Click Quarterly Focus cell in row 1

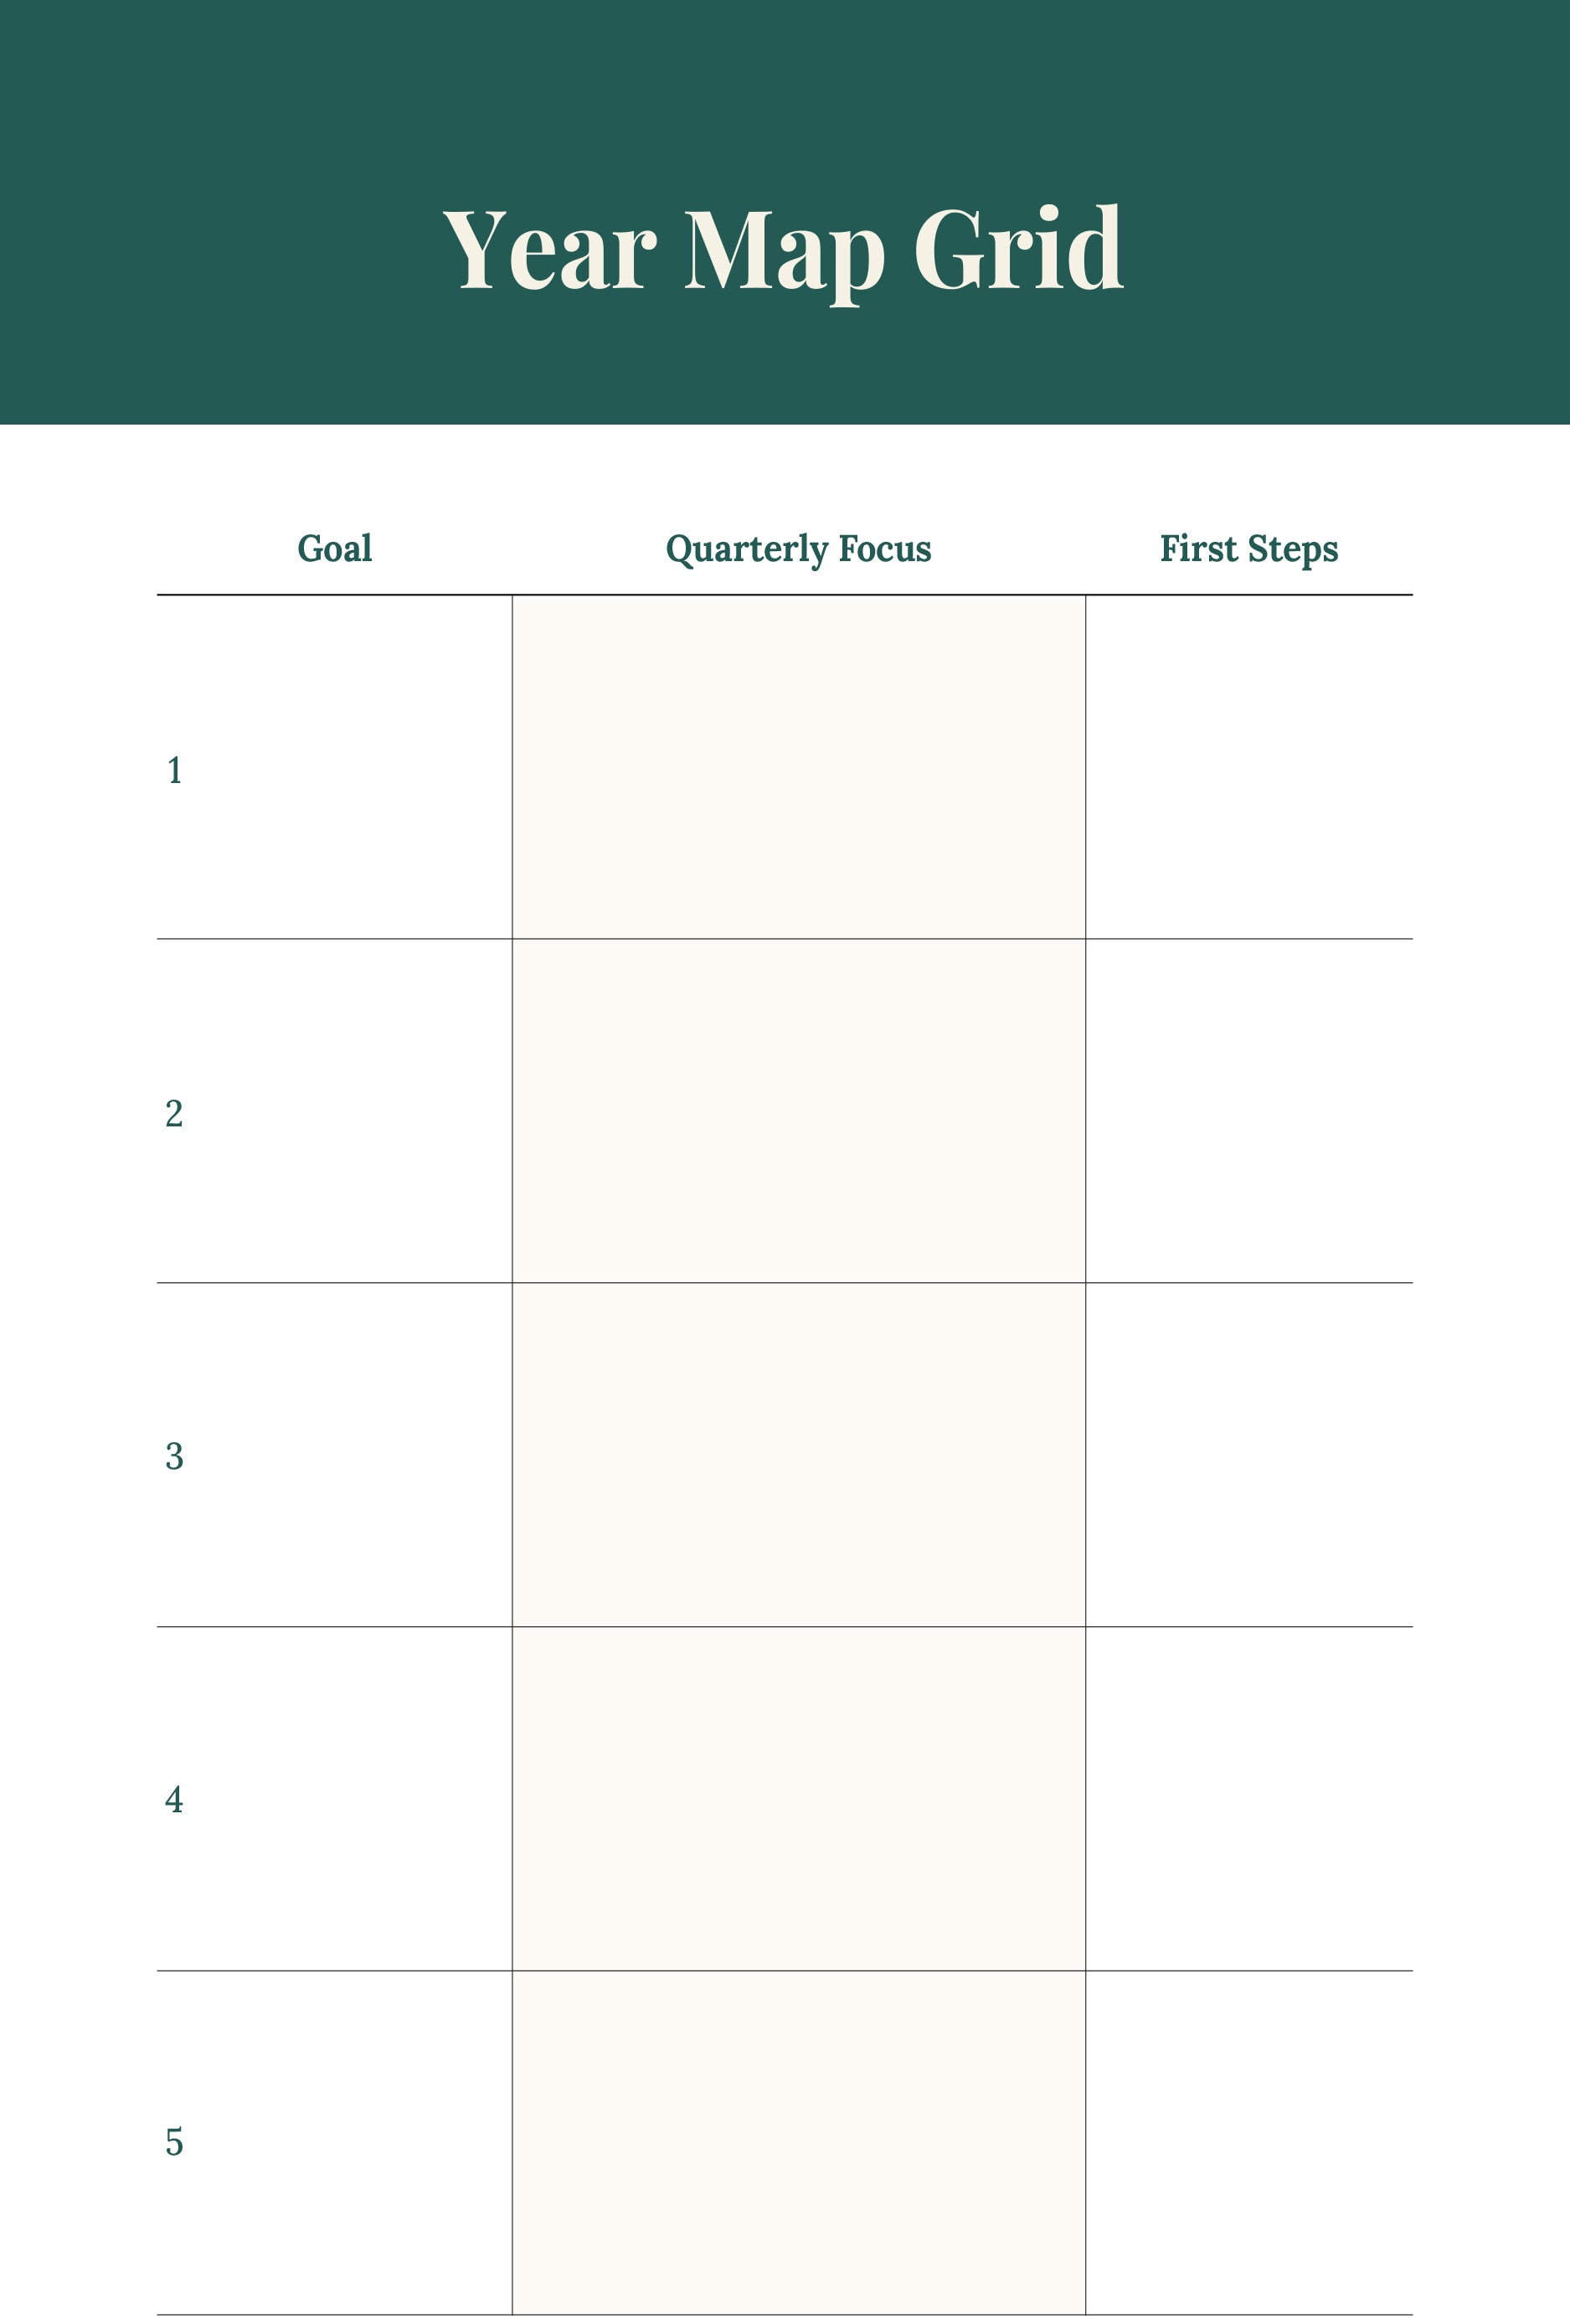798,767
